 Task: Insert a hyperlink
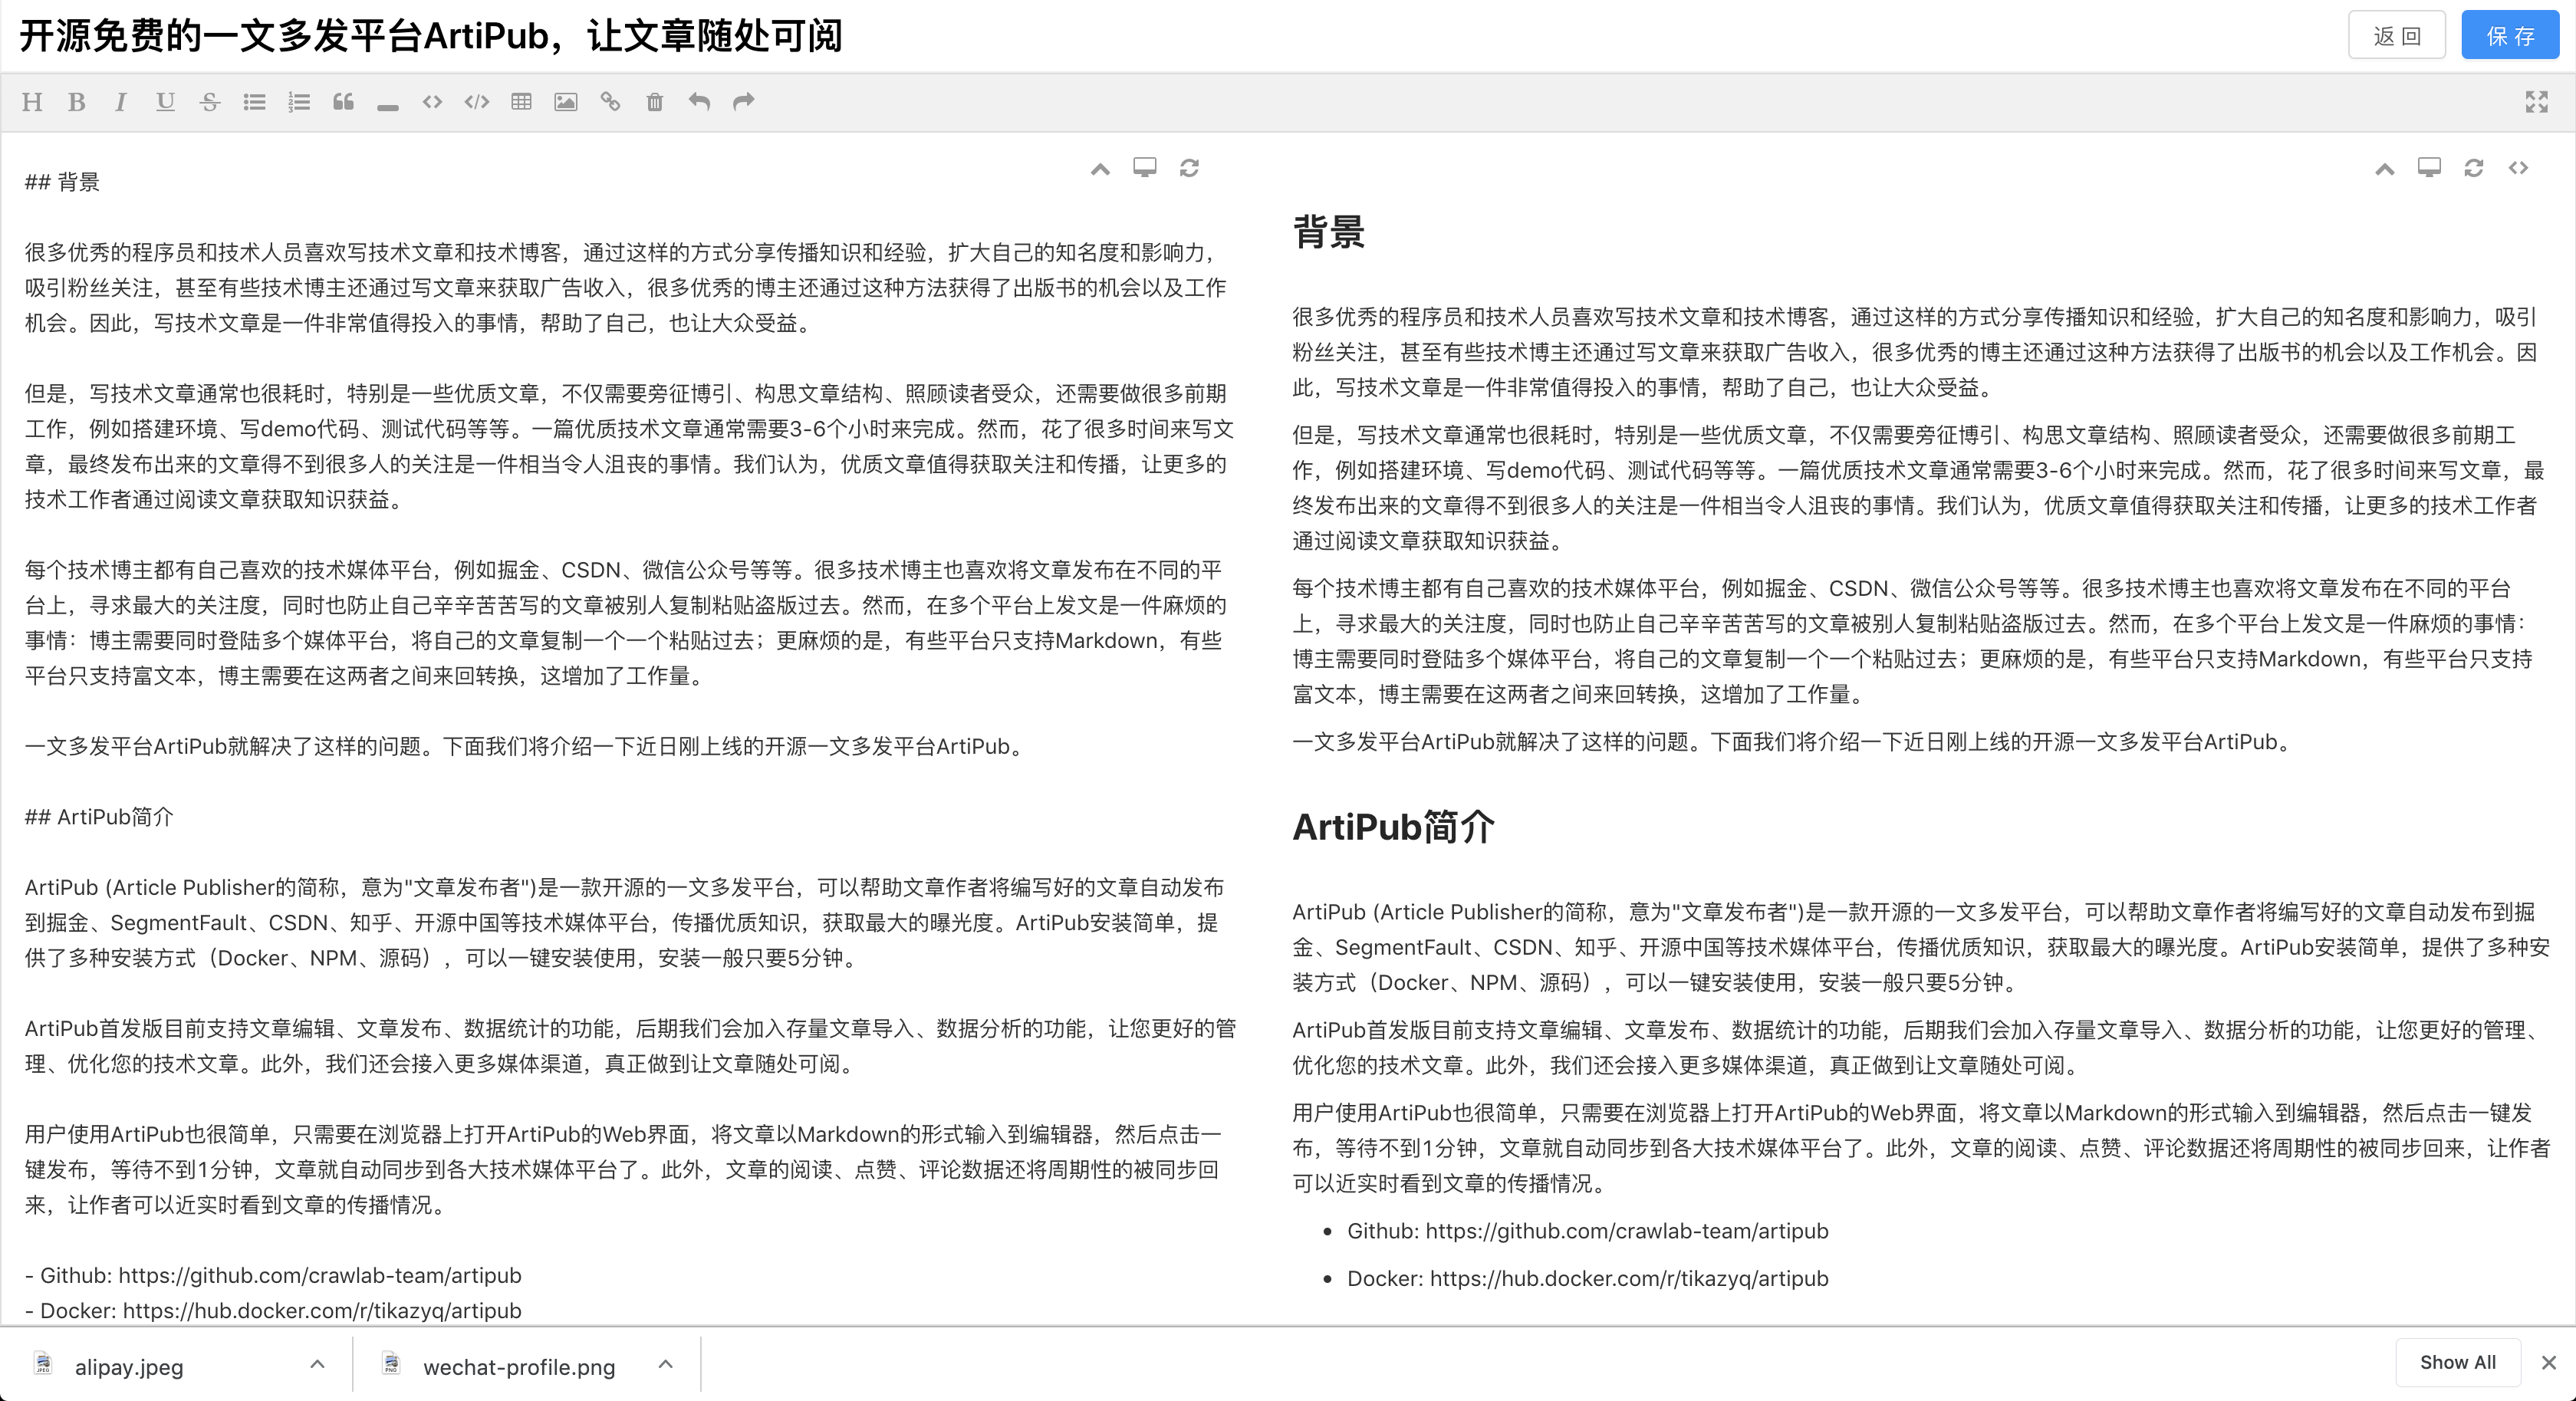point(610,102)
